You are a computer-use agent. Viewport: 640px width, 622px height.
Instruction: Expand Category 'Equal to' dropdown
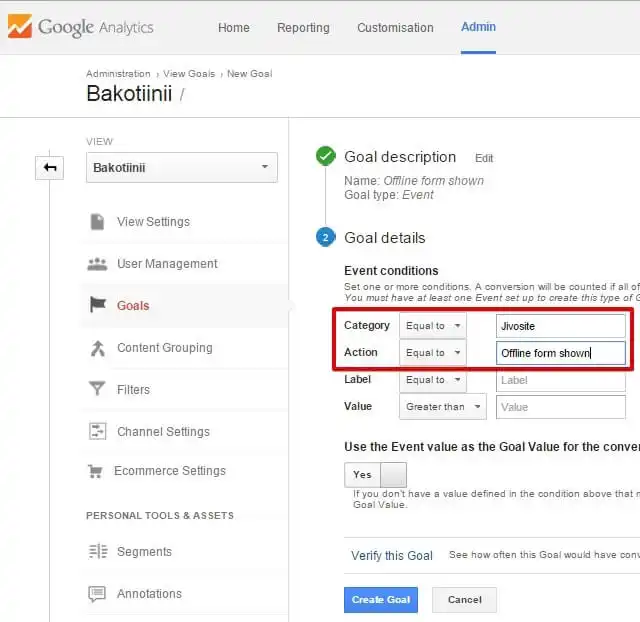pos(432,326)
